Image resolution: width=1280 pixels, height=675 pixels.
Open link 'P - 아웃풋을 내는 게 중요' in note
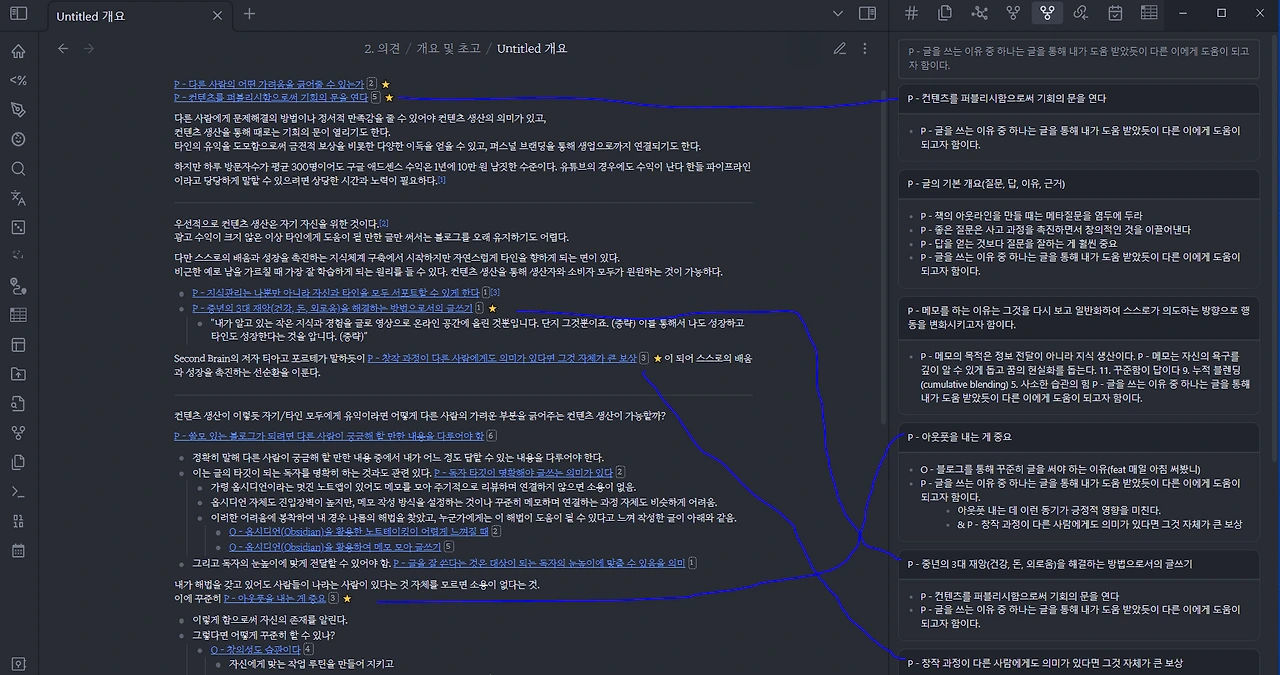point(275,599)
